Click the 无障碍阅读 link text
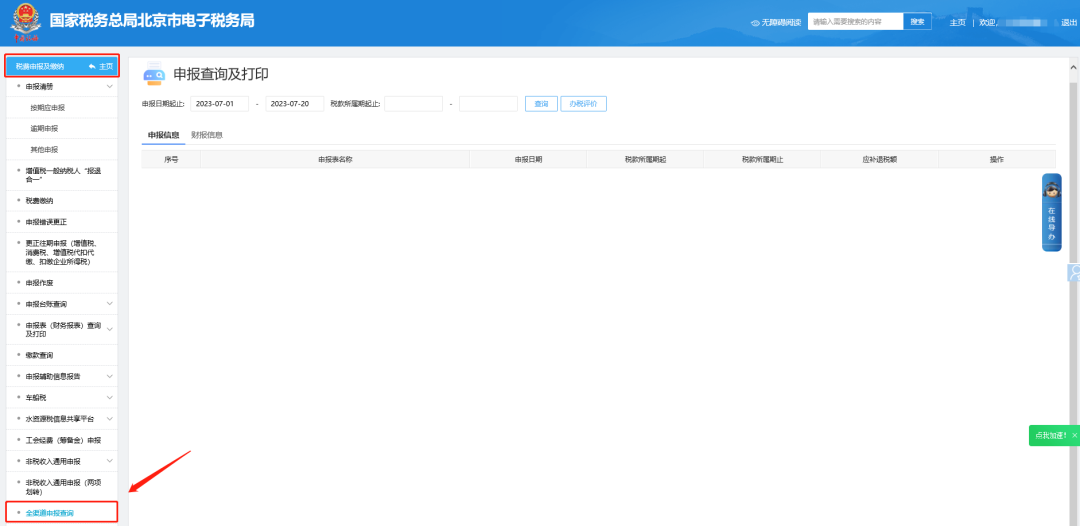 (x=781, y=23)
